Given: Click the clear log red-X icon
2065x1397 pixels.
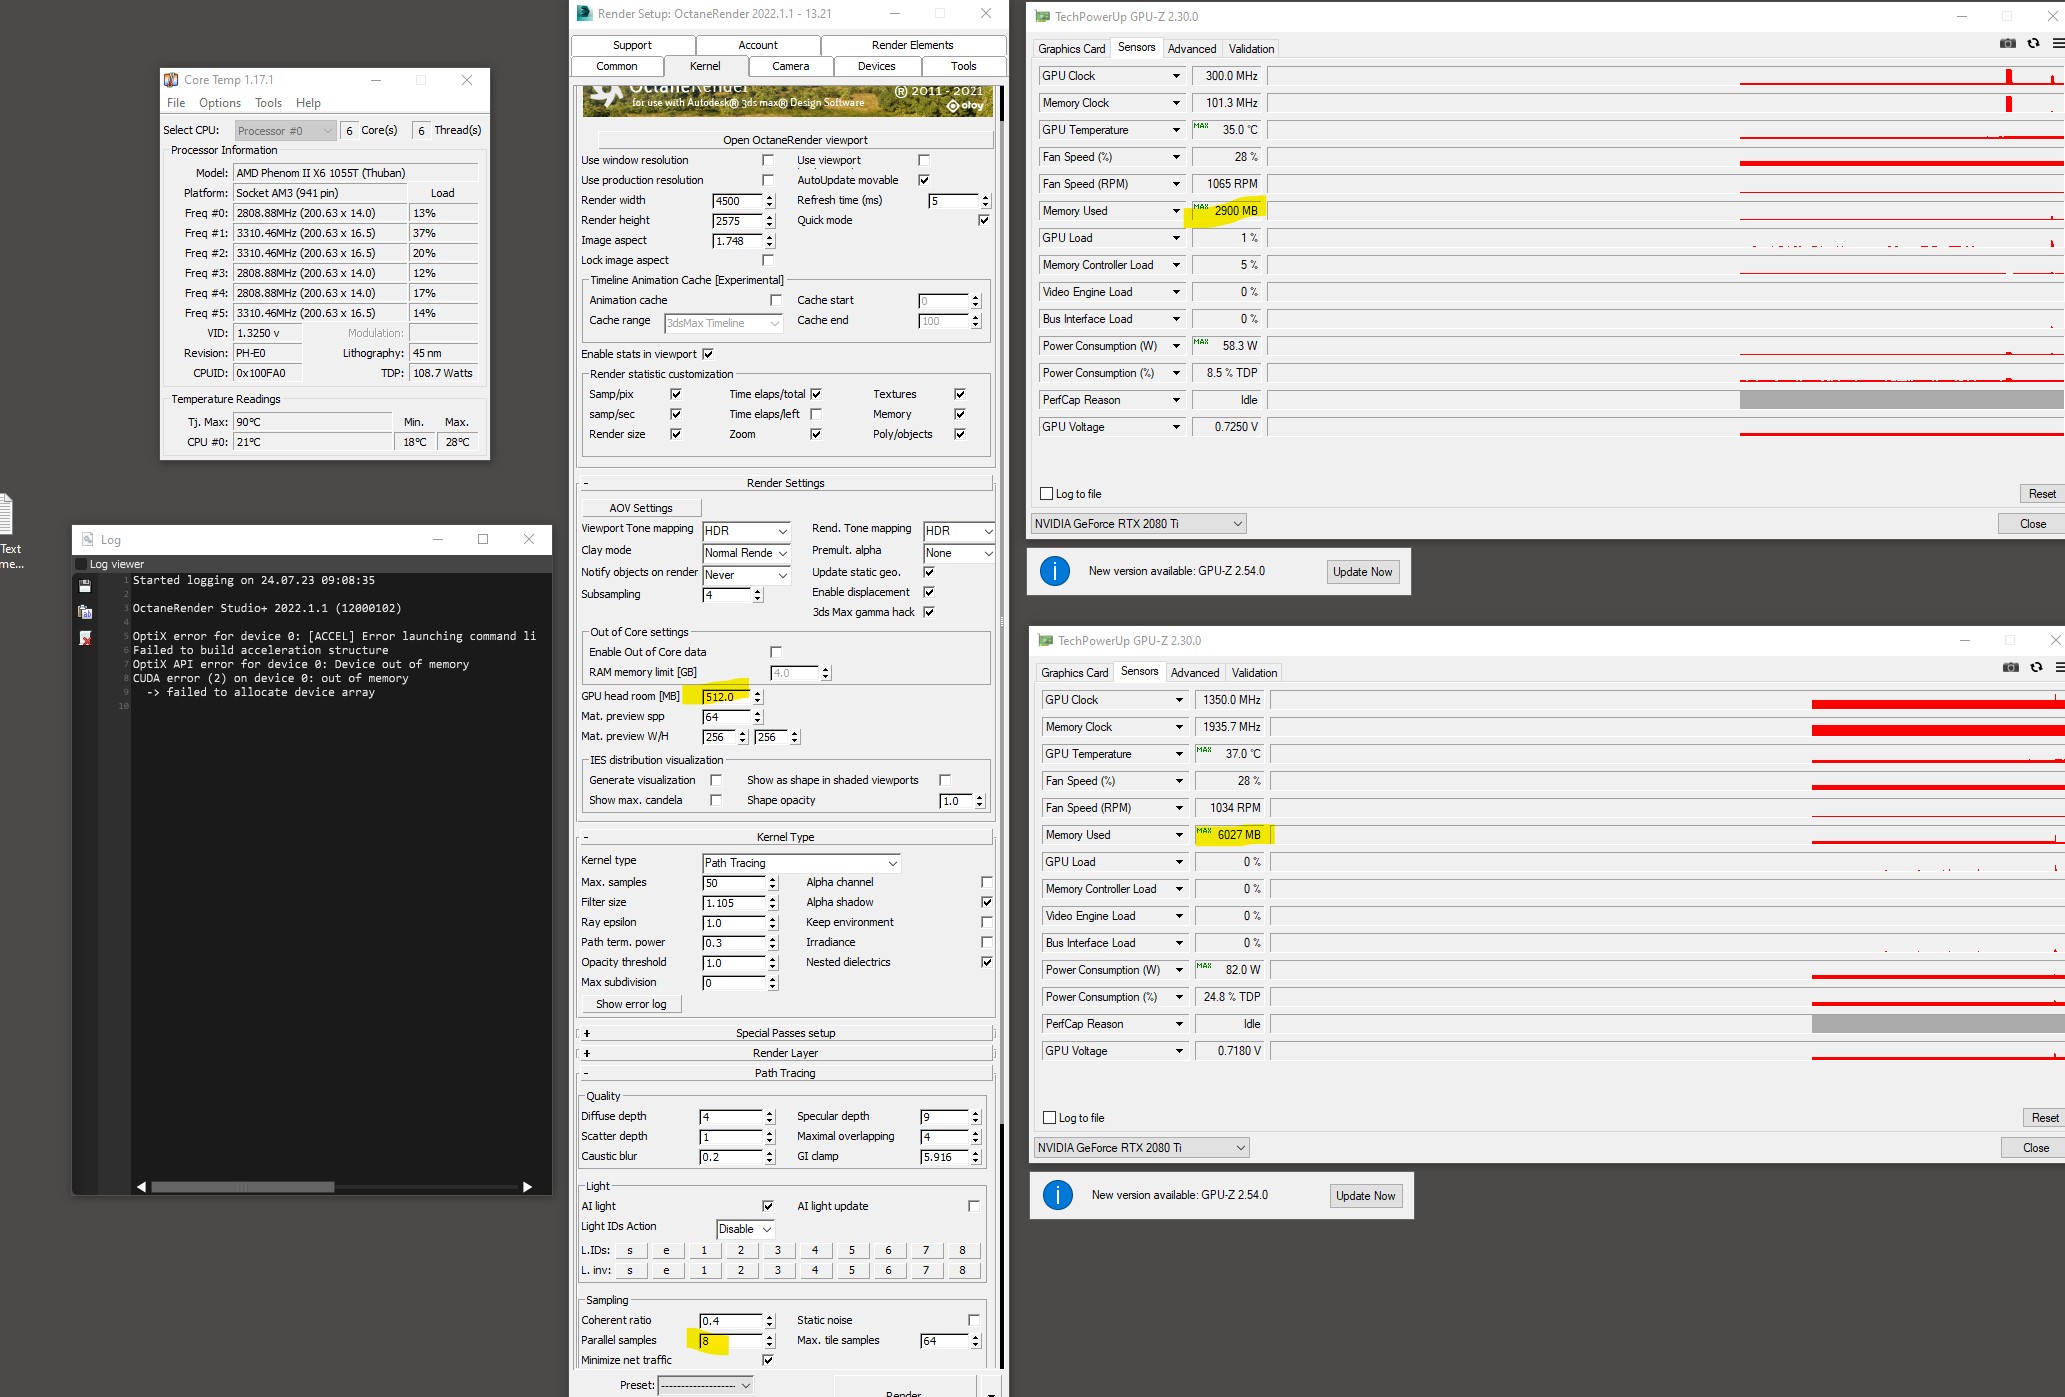Looking at the screenshot, I should tap(85, 638).
